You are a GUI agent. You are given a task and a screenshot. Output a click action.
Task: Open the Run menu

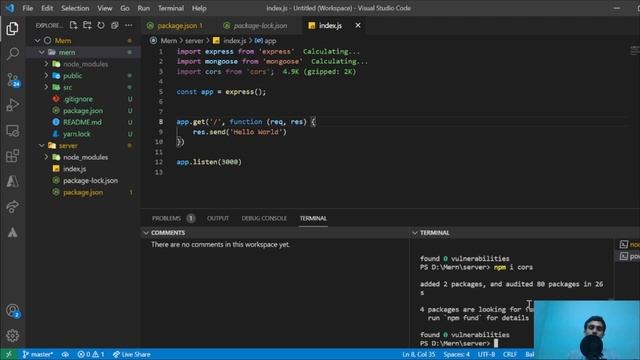(x=143, y=8)
